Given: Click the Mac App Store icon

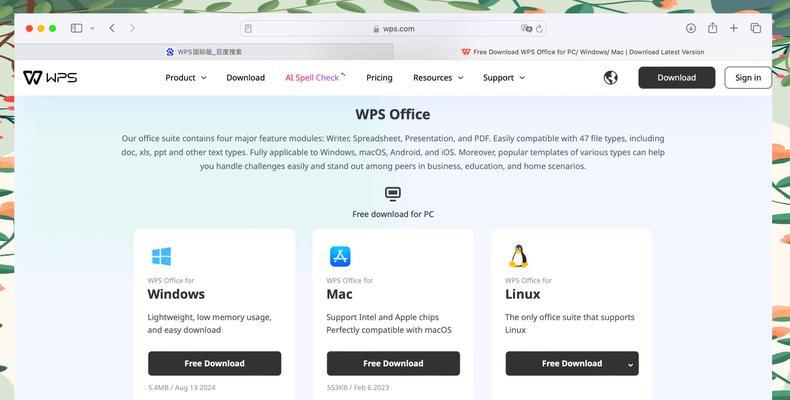Looking at the screenshot, I should (340, 256).
